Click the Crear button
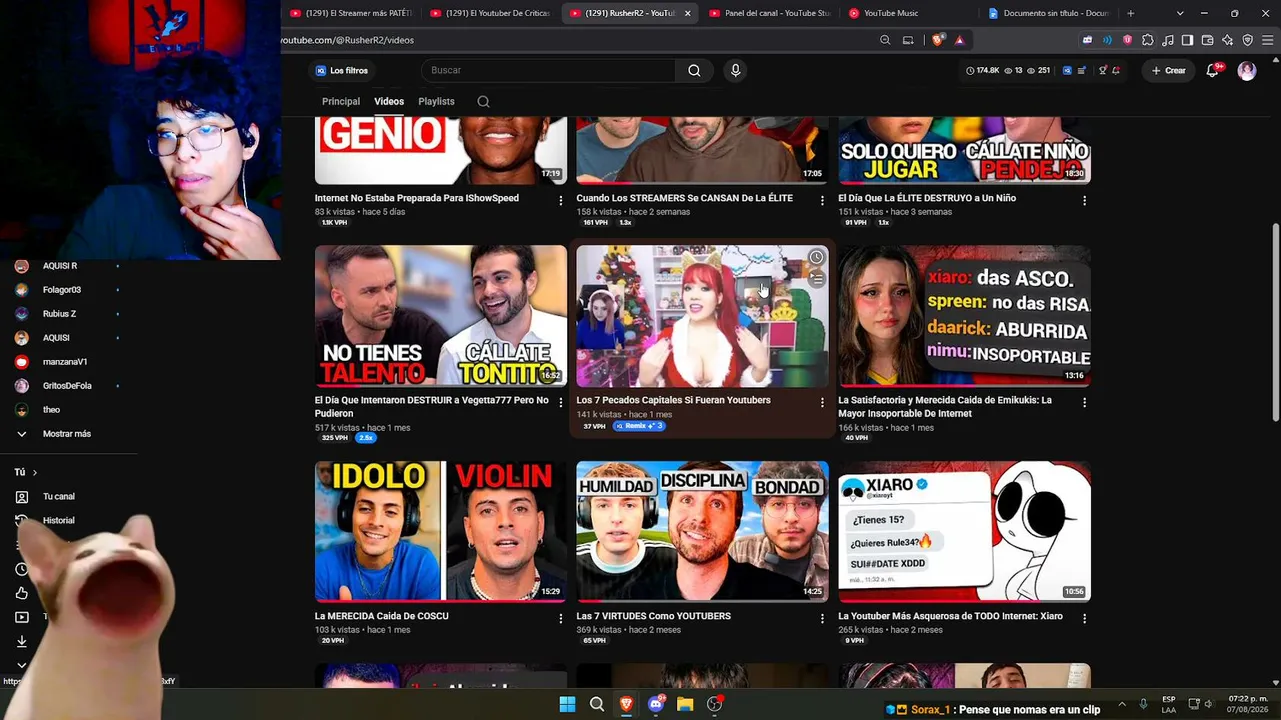Image resolution: width=1281 pixels, height=720 pixels. click(1168, 71)
